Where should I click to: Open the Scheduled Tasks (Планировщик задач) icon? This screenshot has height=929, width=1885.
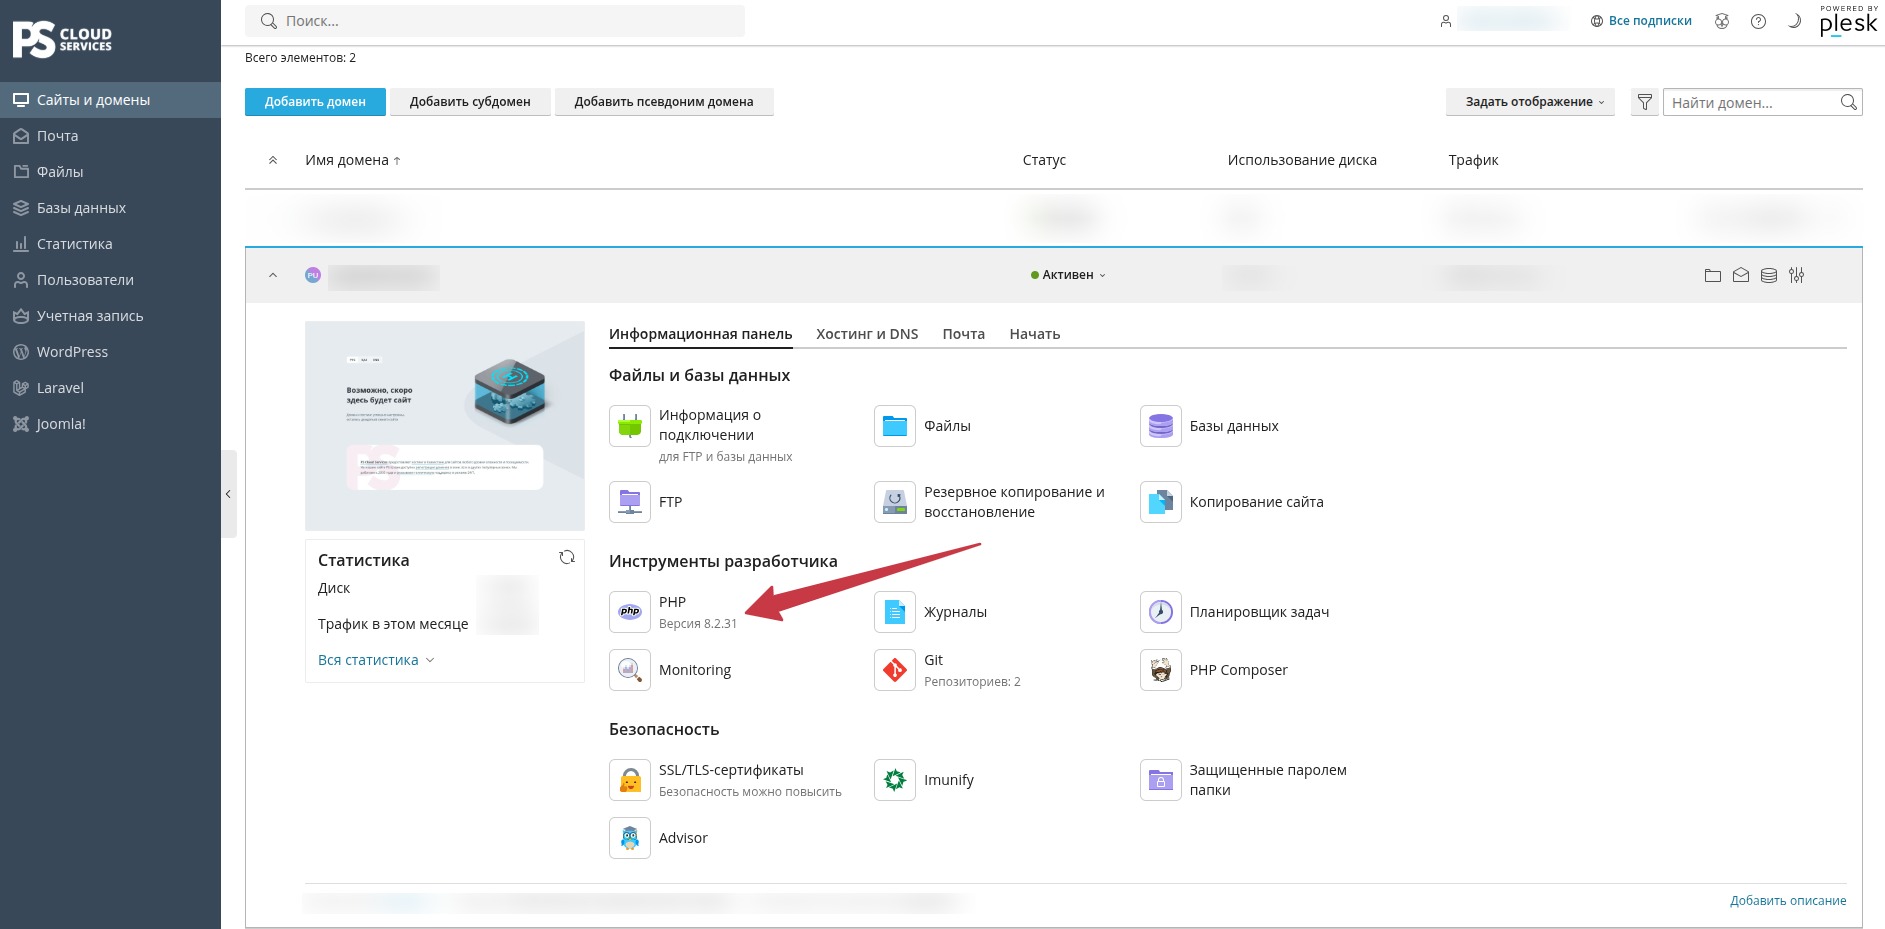[1161, 612]
